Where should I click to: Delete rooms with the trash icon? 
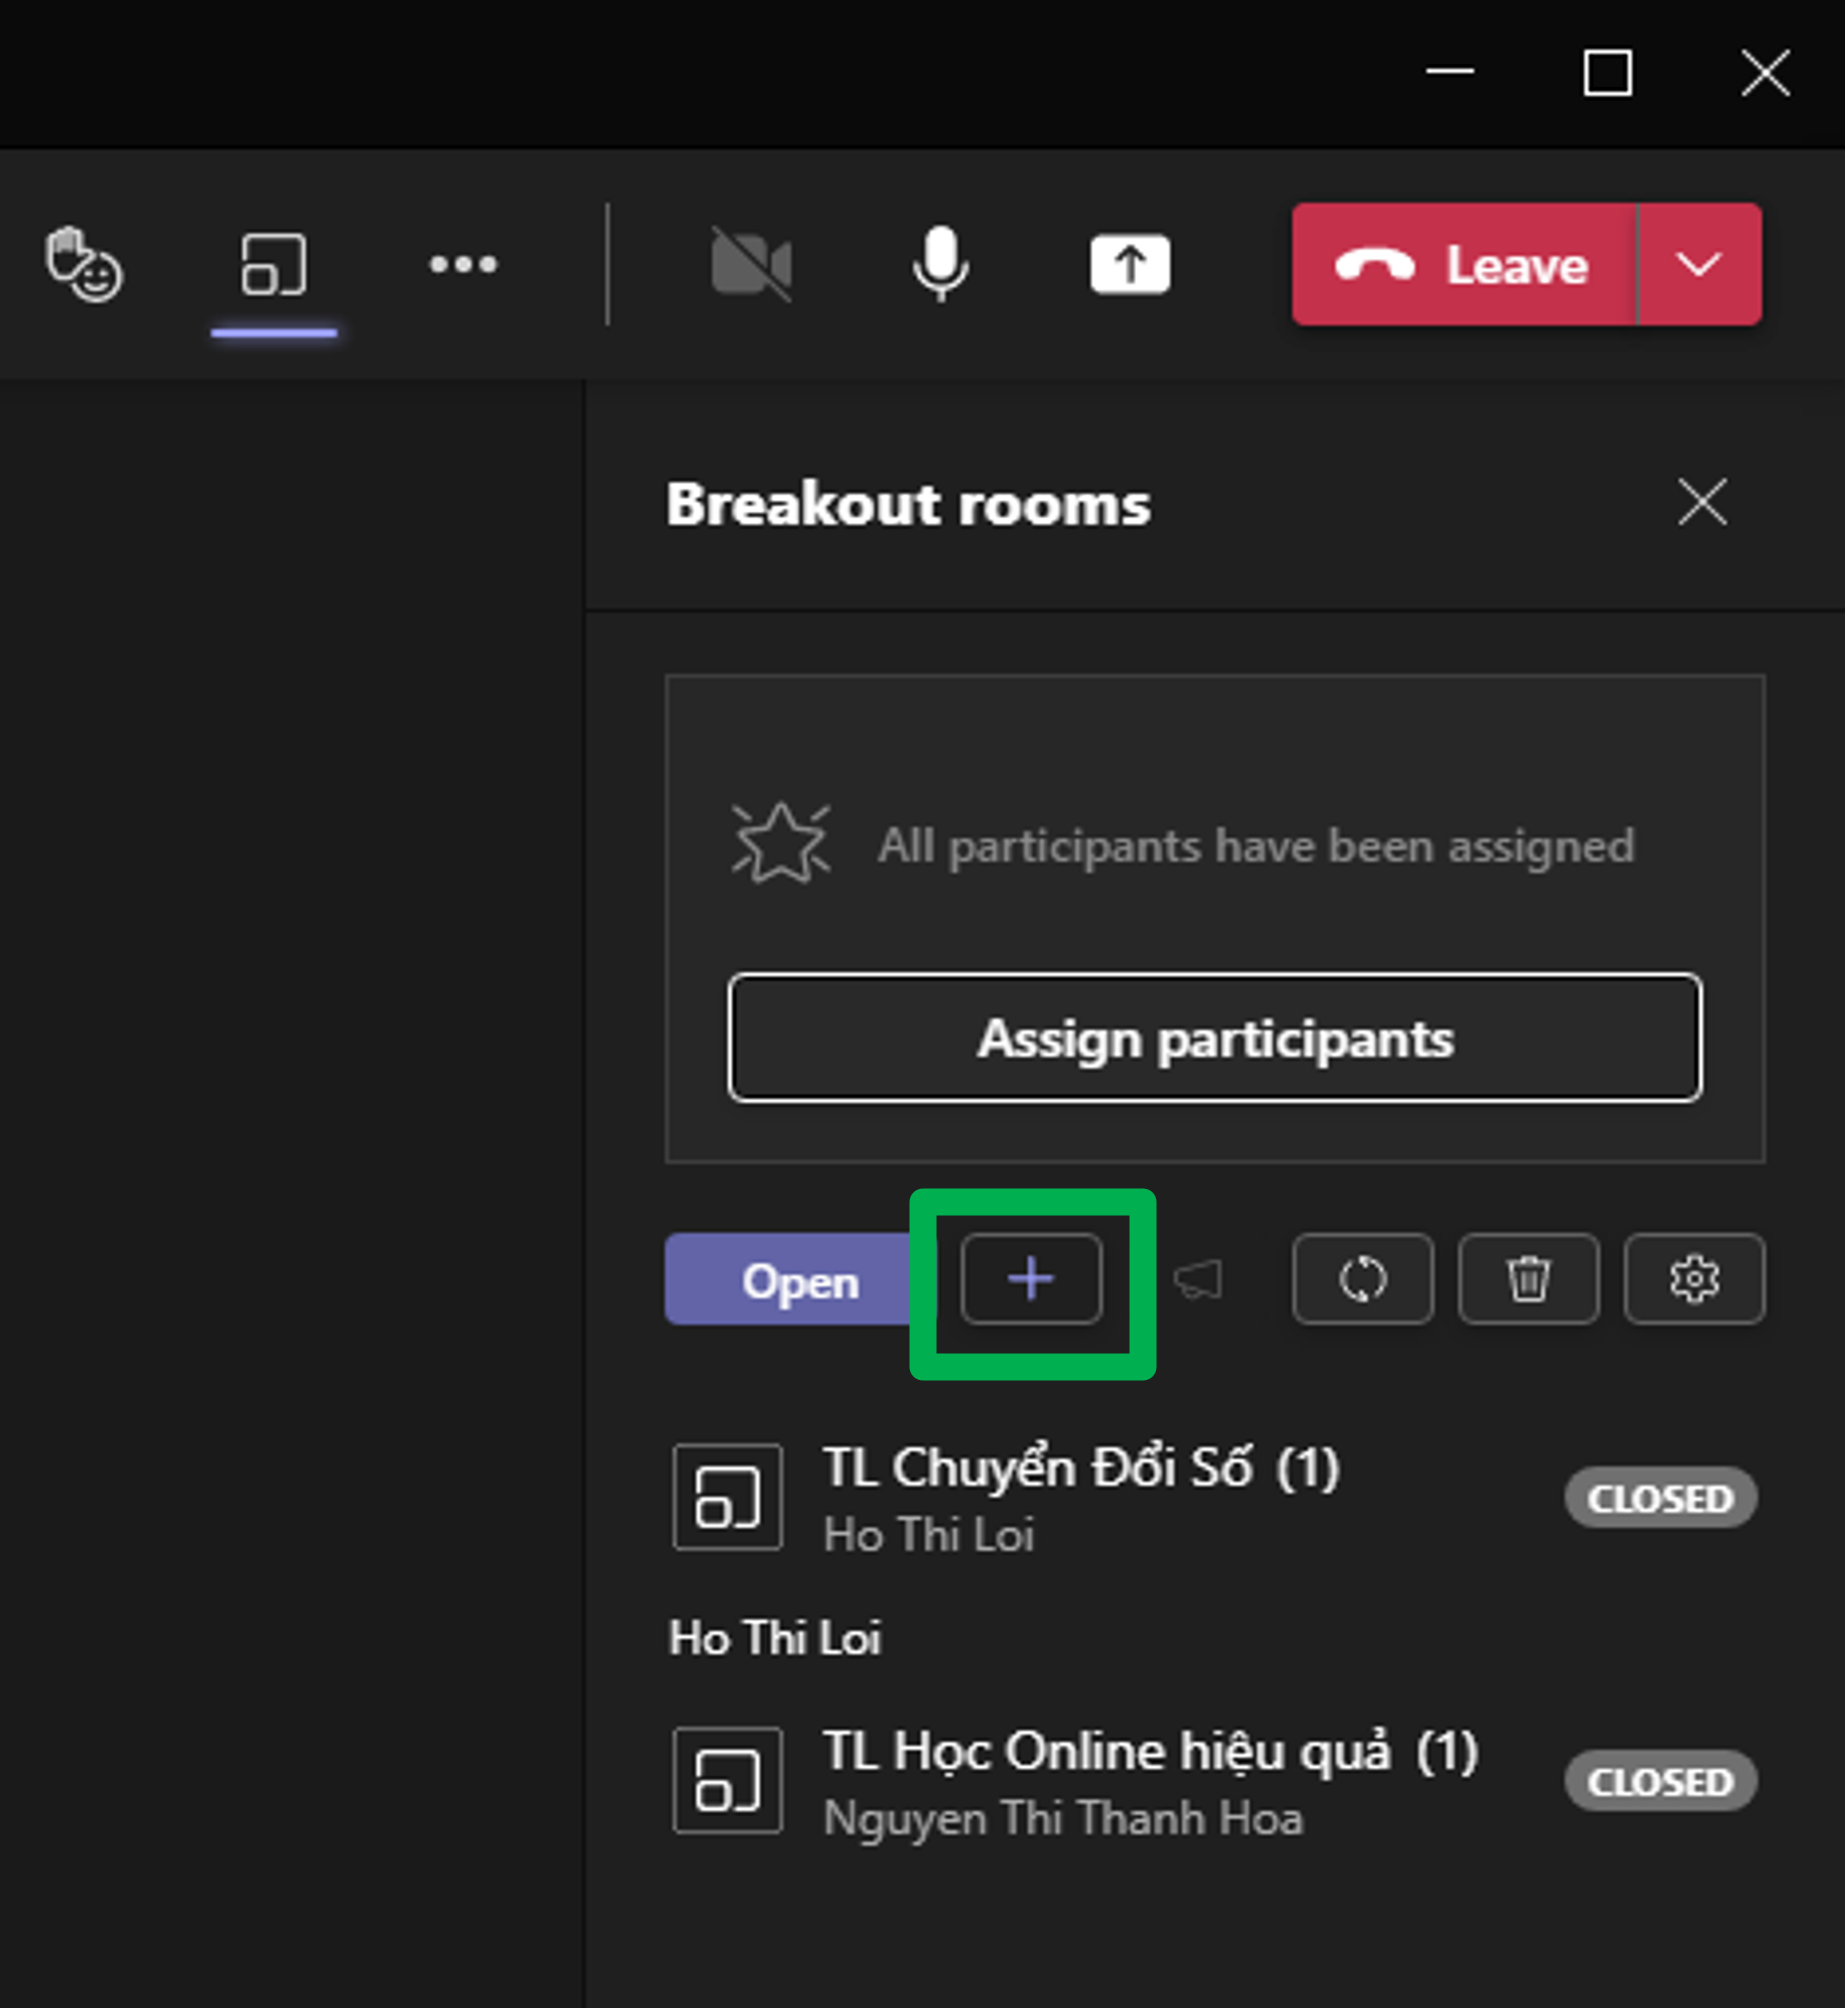pyautogui.click(x=1528, y=1279)
